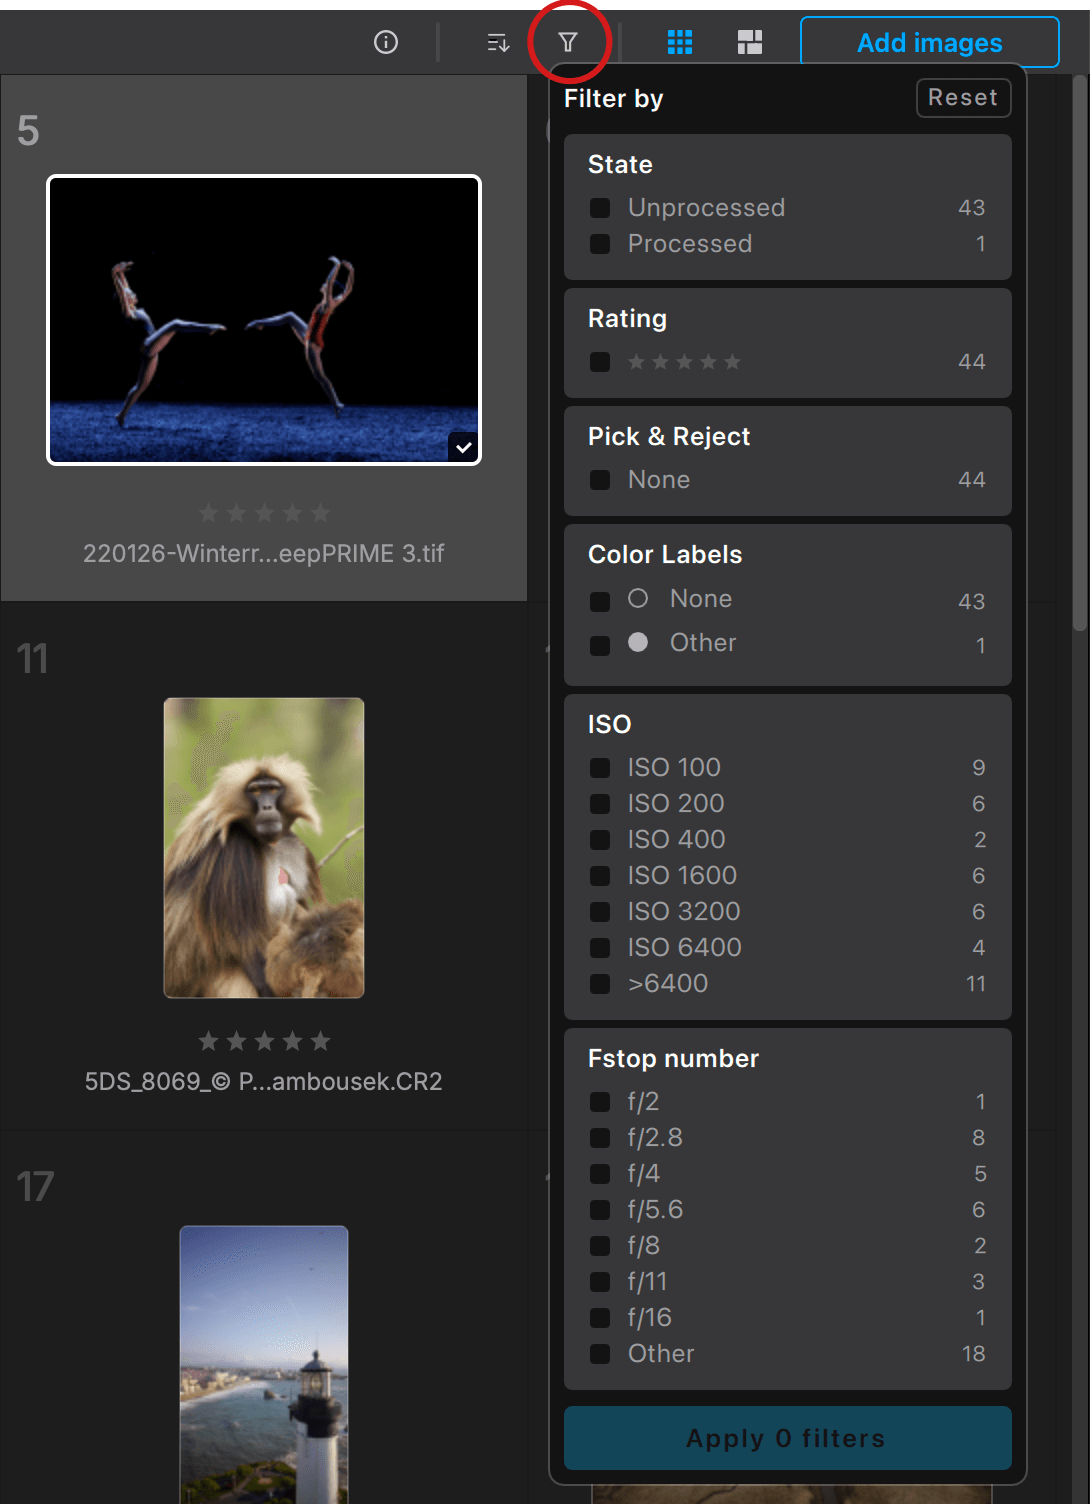
Task: Click the >6400 count 11
Action: point(976,984)
